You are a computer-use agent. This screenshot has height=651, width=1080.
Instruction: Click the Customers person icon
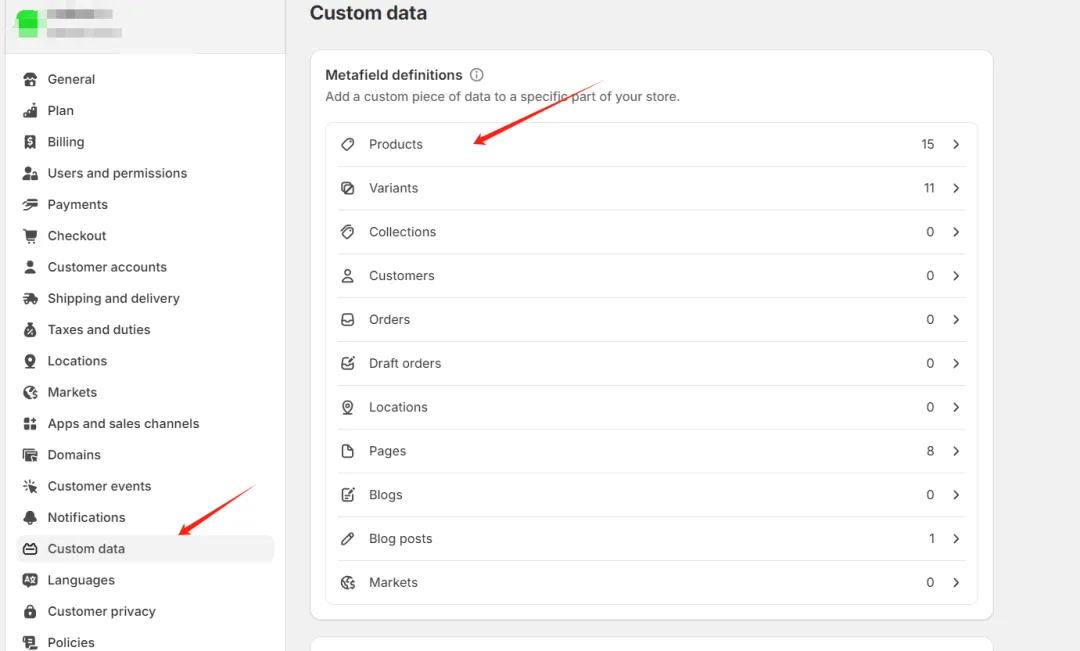point(348,276)
